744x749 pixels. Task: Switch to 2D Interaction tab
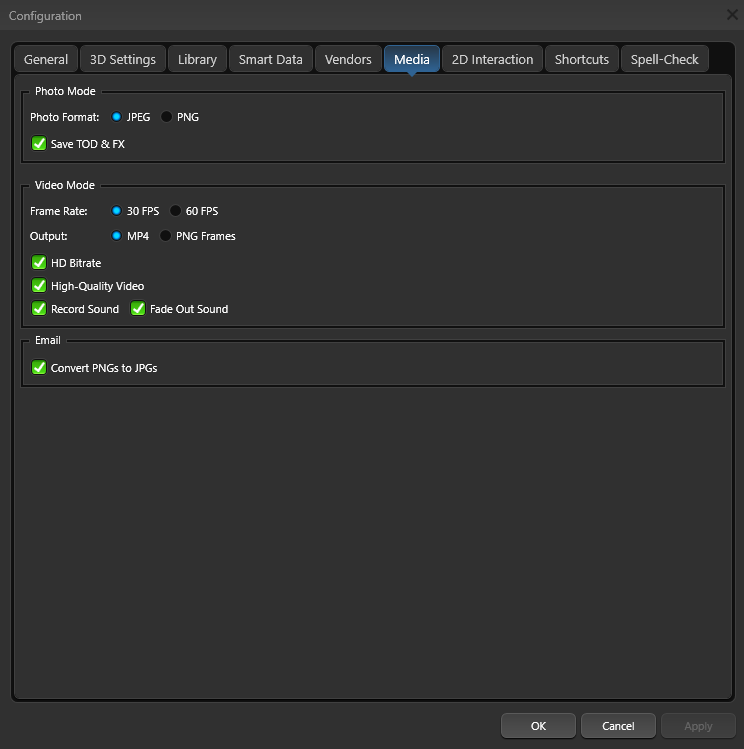492,59
